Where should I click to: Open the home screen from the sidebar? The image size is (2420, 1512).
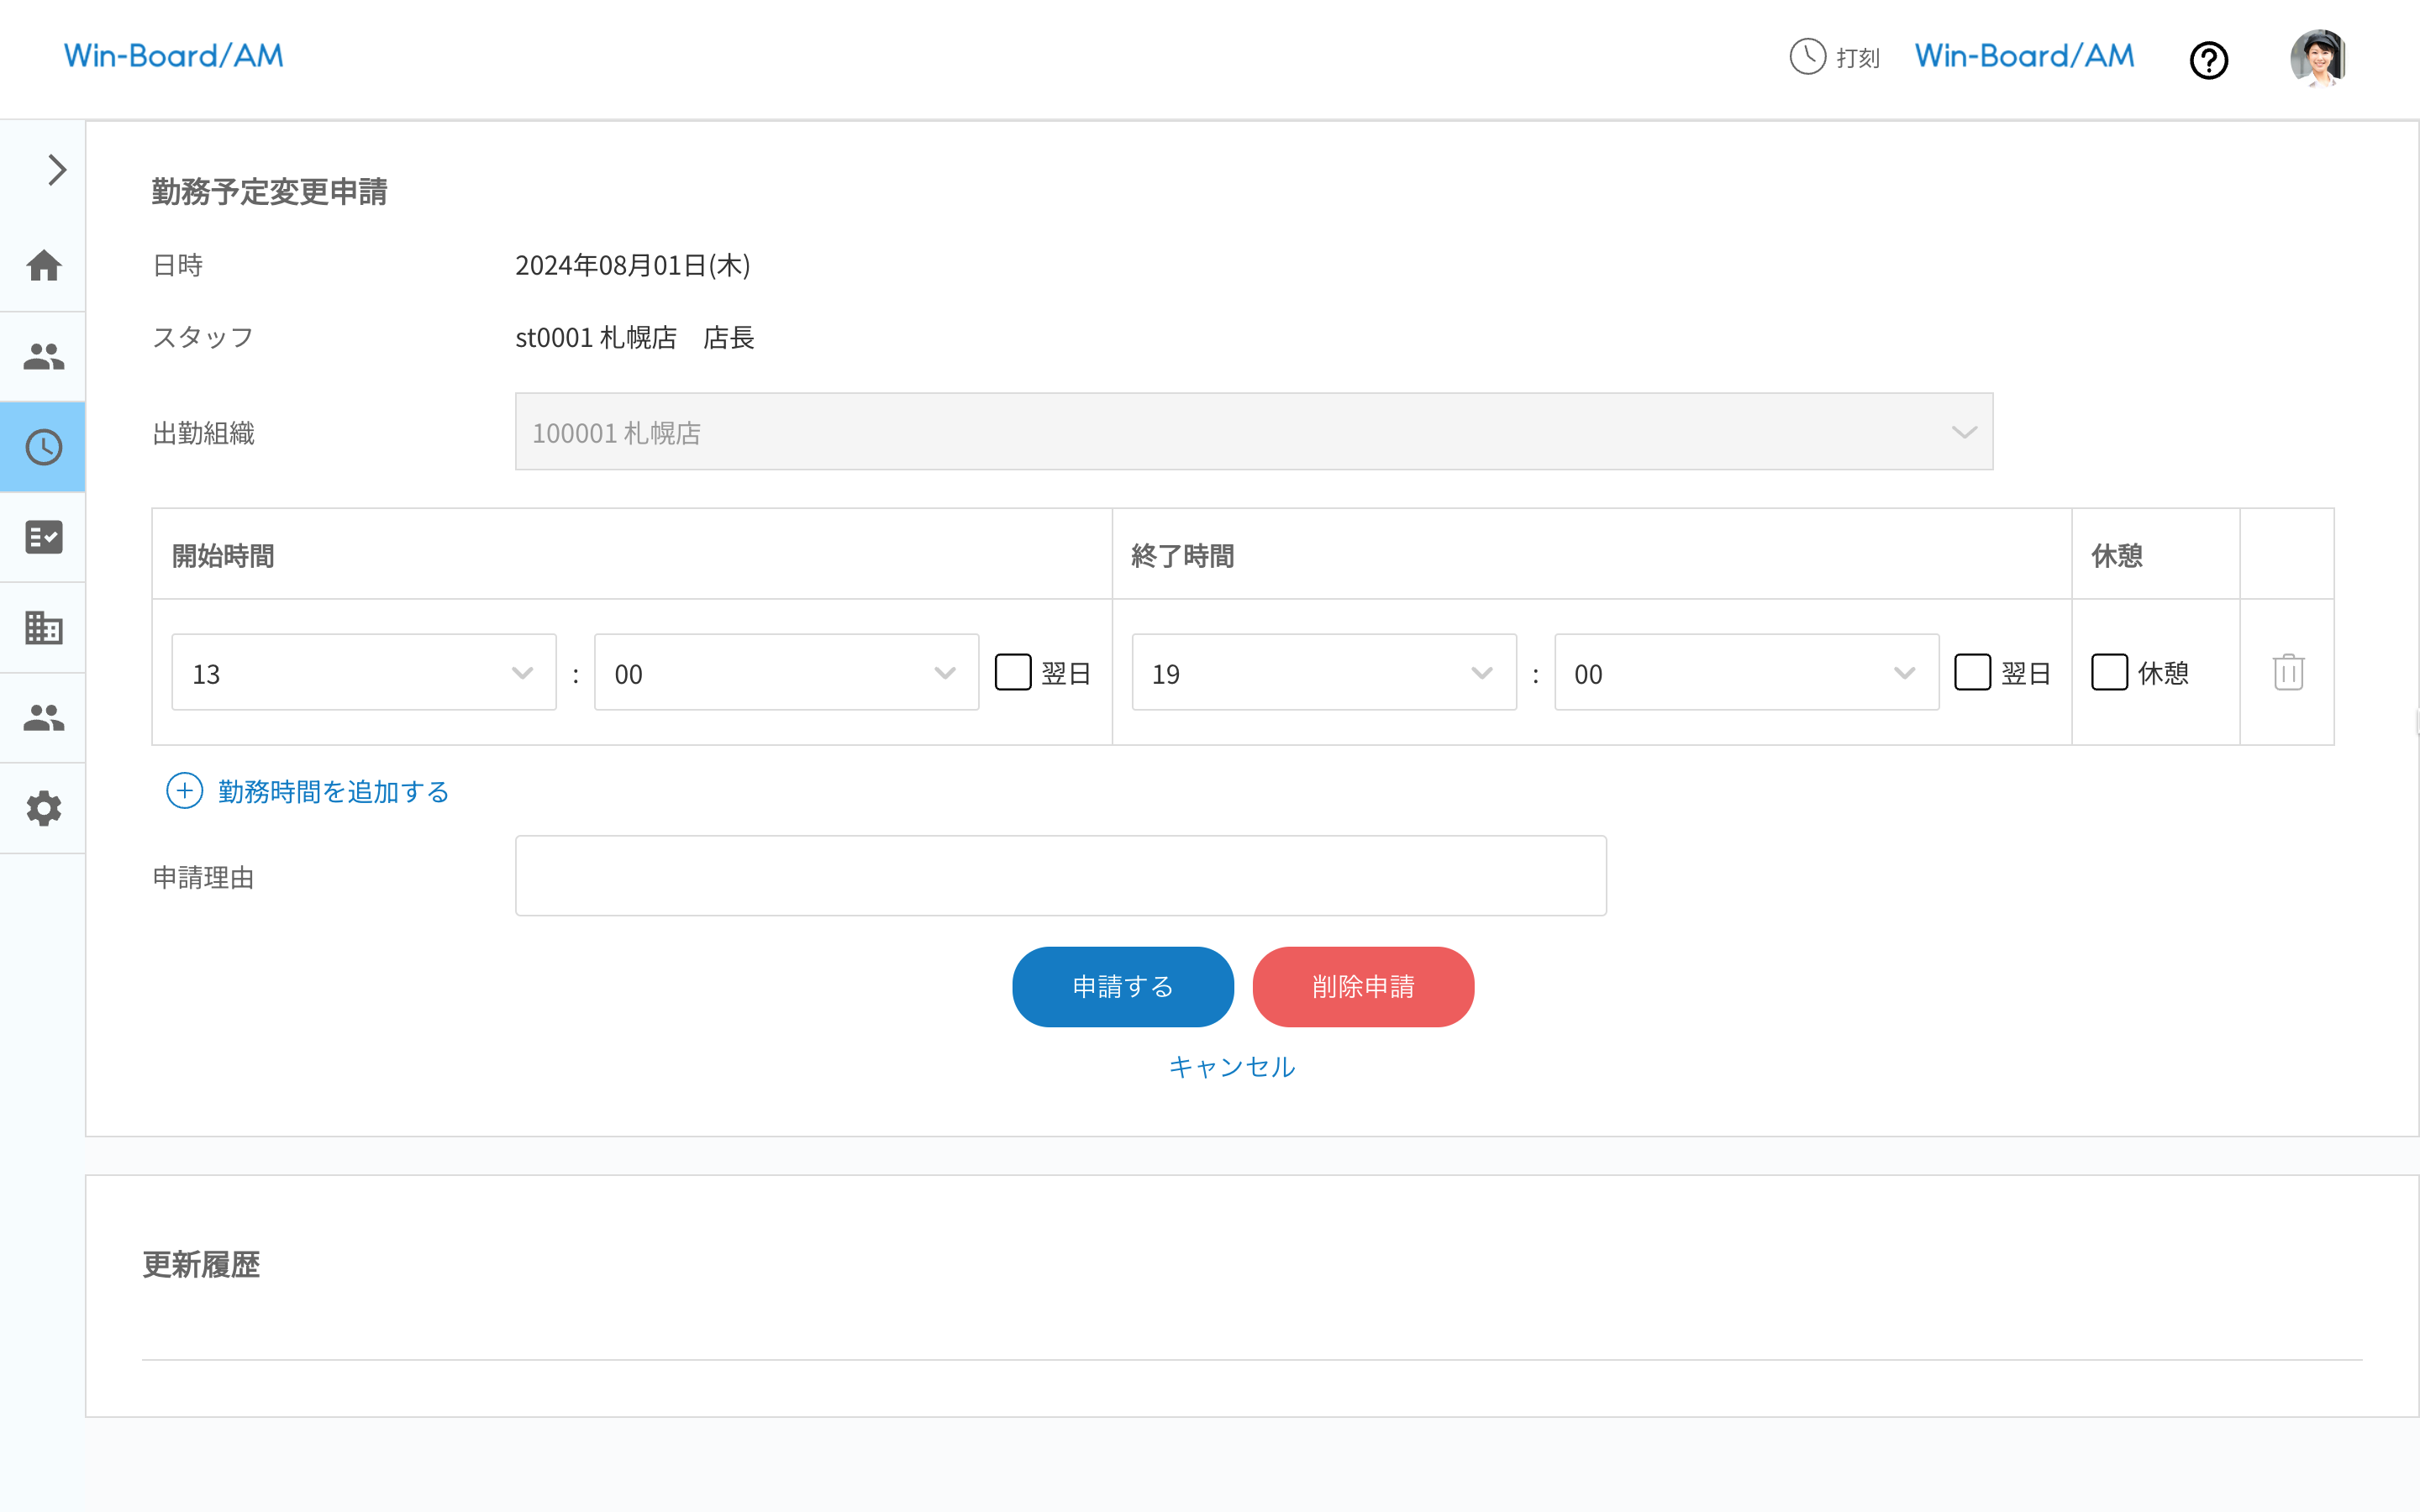tap(43, 265)
